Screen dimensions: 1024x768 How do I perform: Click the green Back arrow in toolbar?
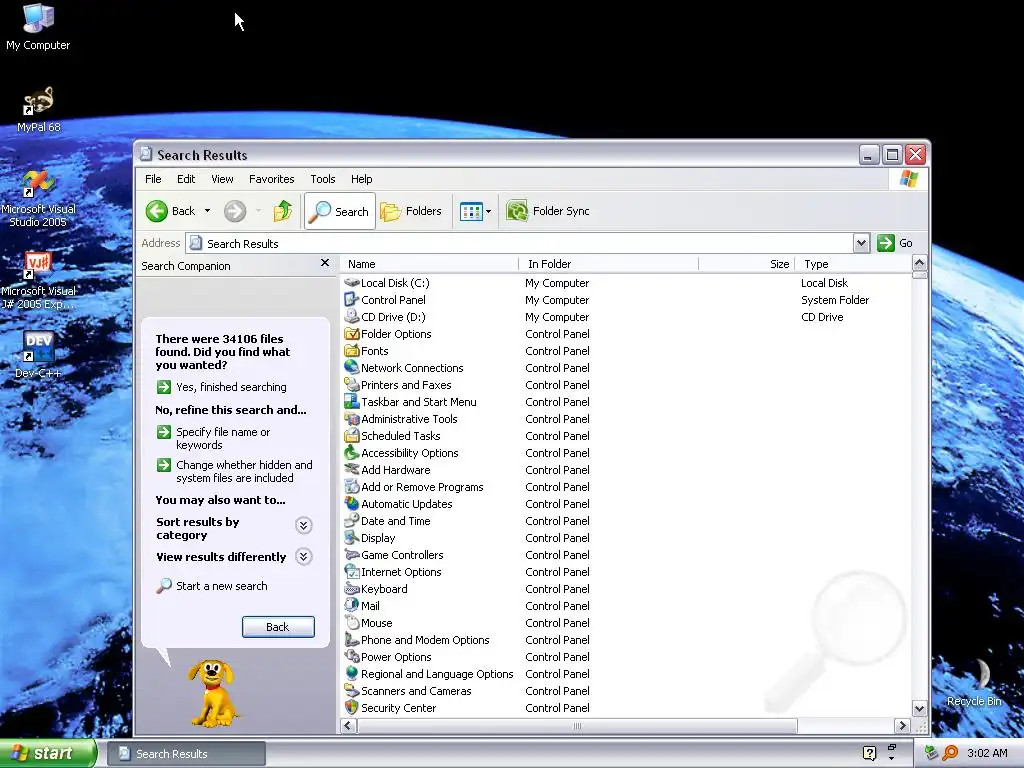pos(157,211)
